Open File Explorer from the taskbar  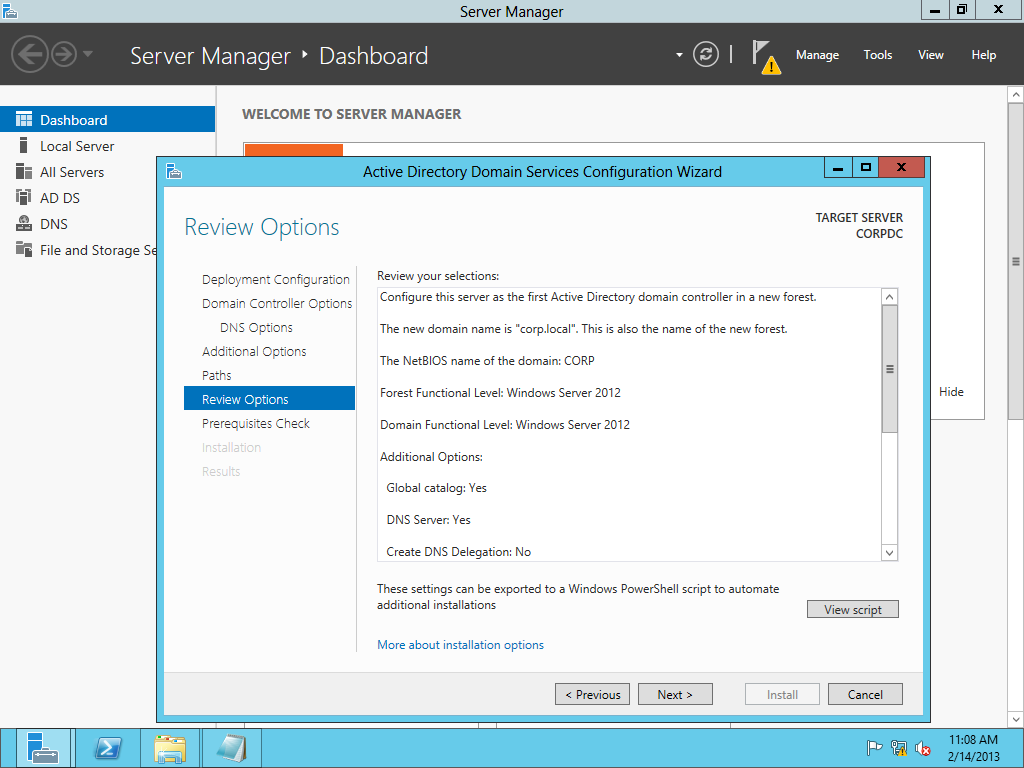coord(170,748)
